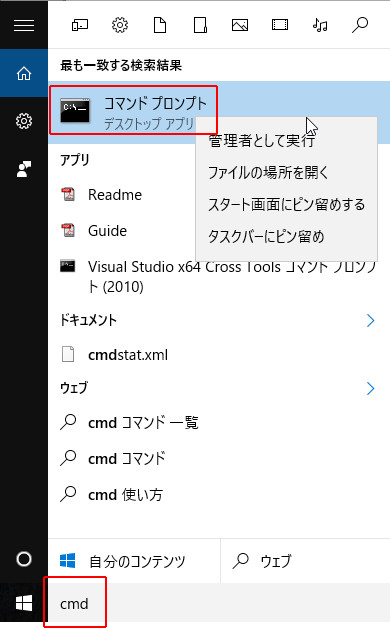This screenshot has width=390, height=628.
Task: Click the Readme PDF icon
Action: pyautogui.click(x=68, y=195)
